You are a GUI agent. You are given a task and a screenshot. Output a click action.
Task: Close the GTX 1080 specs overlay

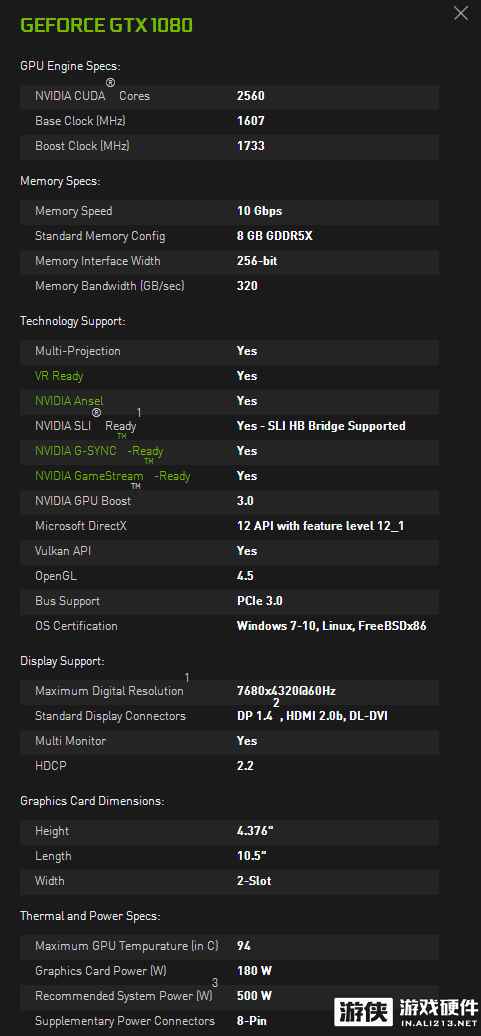coord(461,13)
